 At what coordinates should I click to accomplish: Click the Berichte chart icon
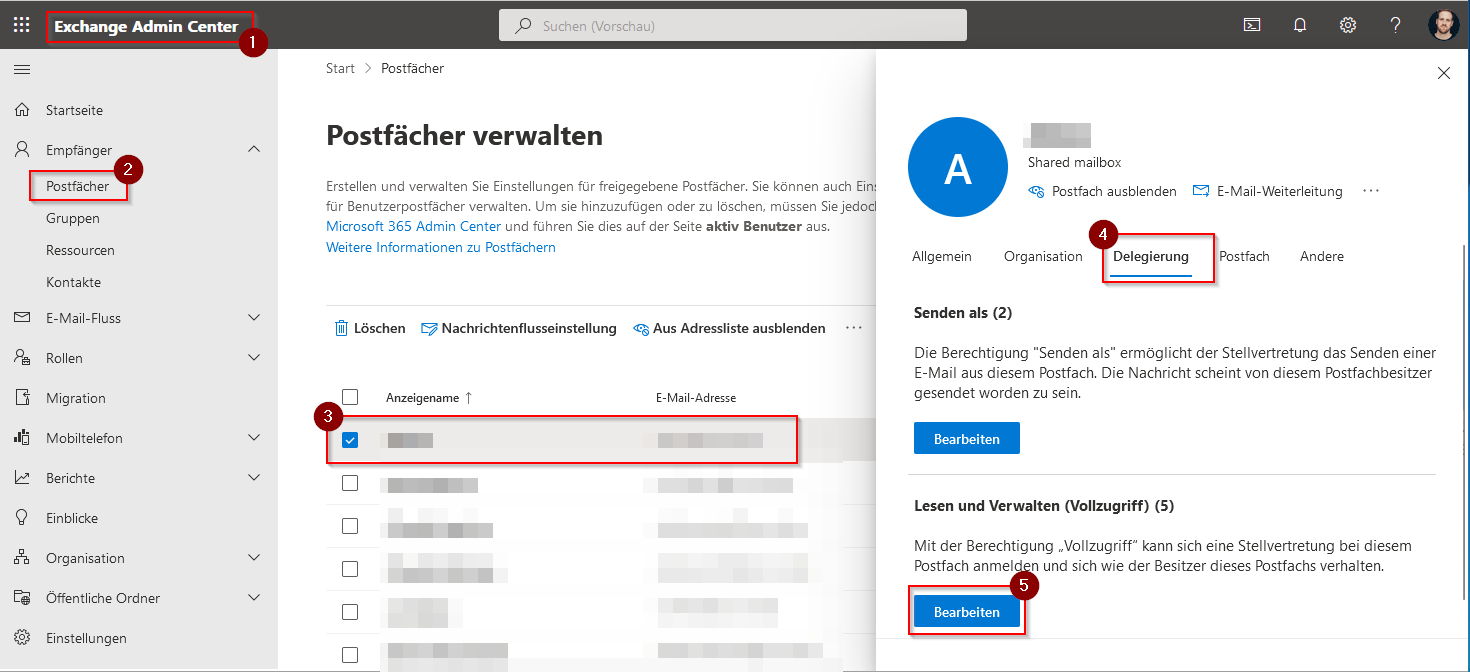click(x=22, y=478)
